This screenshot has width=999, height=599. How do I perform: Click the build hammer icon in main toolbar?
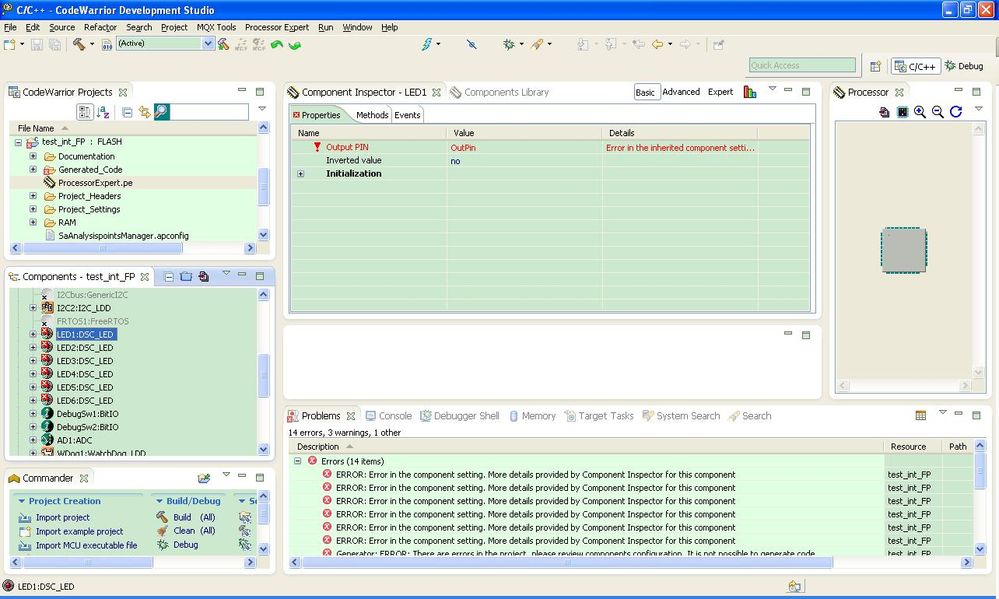click(78, 44)
